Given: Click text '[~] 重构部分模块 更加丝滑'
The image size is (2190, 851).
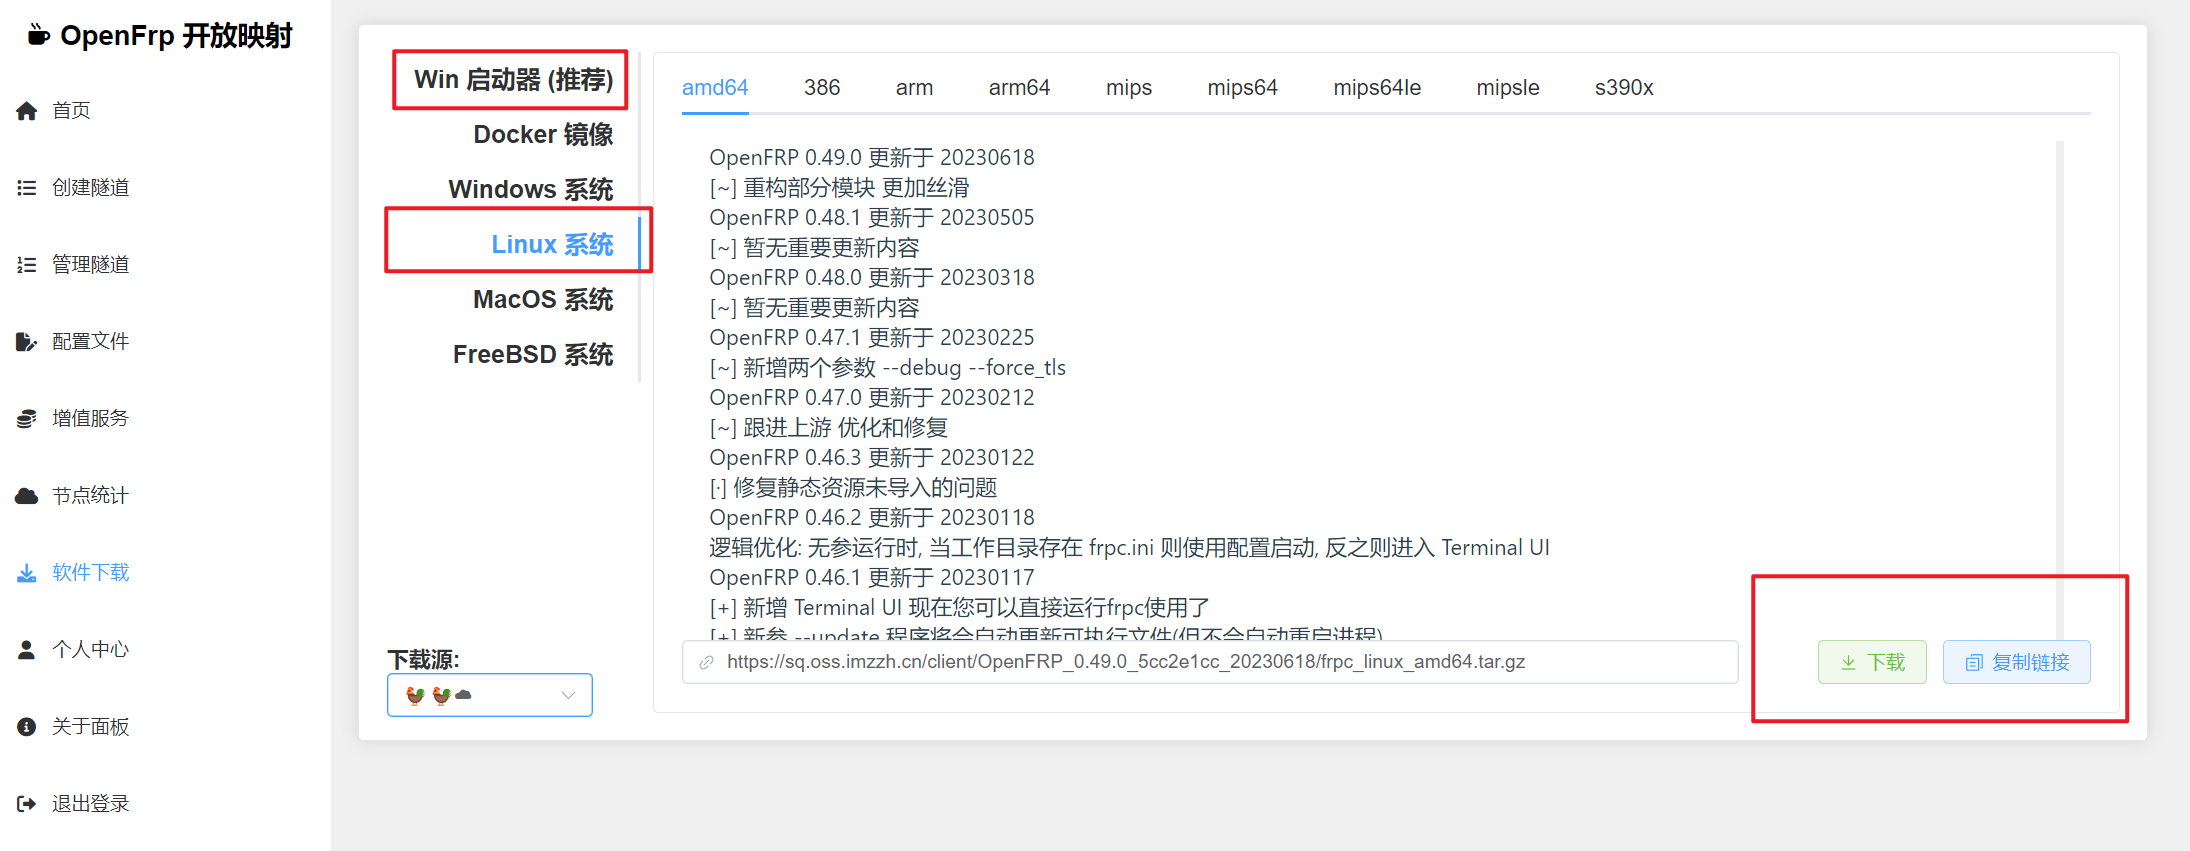Looking at the screenshot, I should point(839,188).
